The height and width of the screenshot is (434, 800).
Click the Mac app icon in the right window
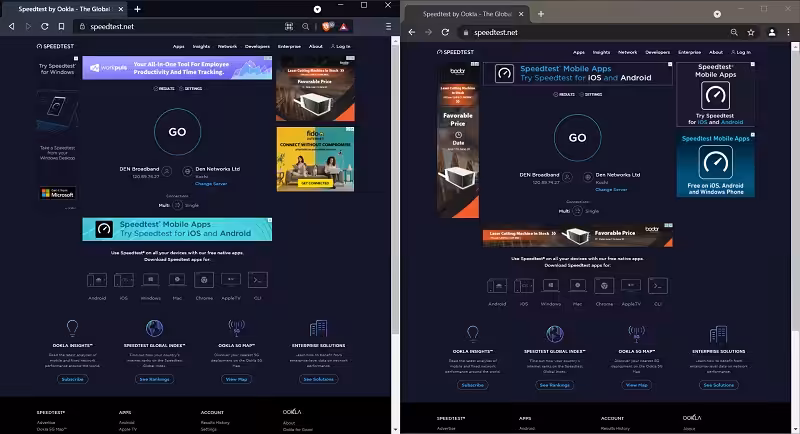click(x=577, y=286)
